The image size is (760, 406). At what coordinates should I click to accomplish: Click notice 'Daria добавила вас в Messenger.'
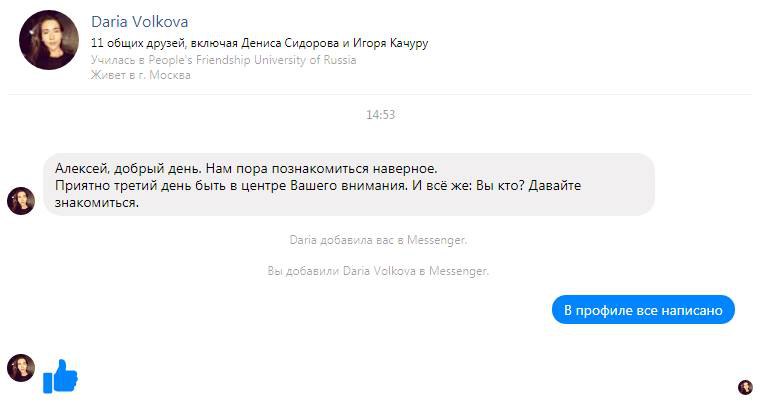(378, 240)
